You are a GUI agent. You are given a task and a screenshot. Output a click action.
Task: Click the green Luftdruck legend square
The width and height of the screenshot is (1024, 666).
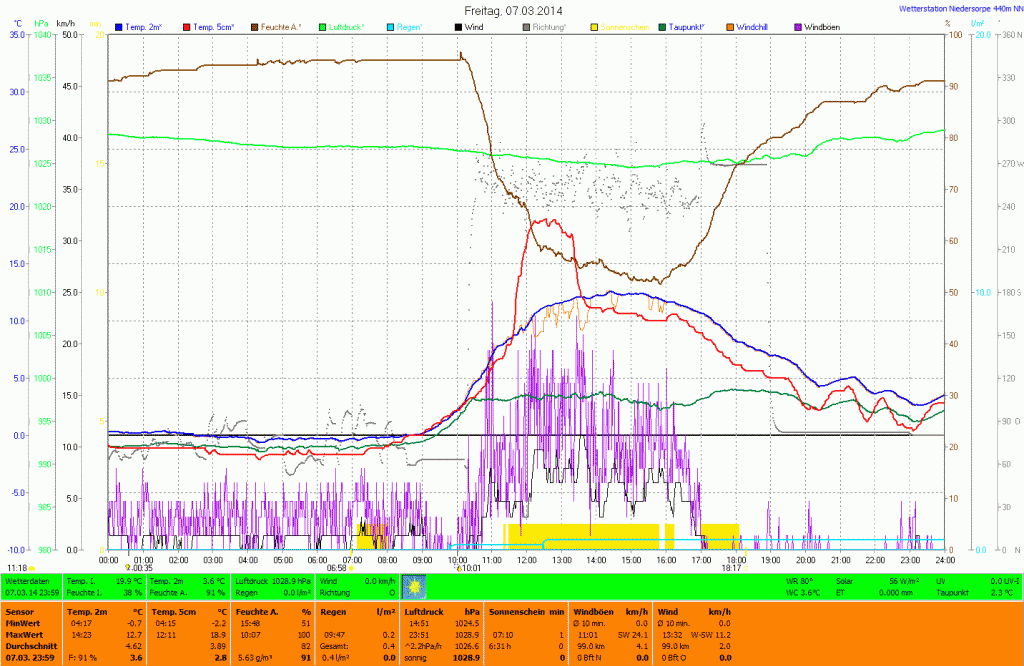(323, 26)
